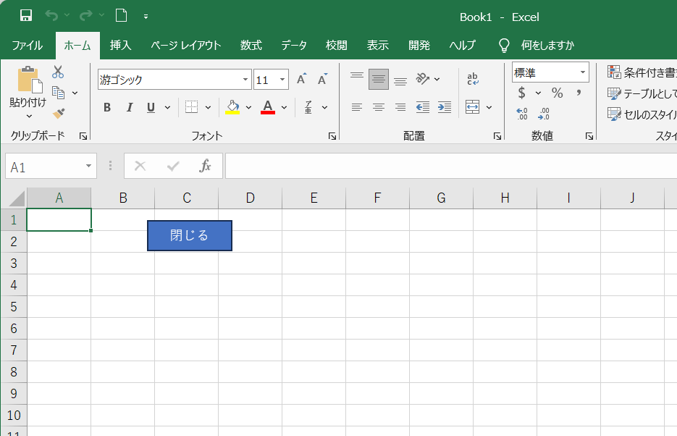Switch to the 数式 tab
Viewport: 677px width, 436px height.
pyautogui.click(x=251, y=45)
